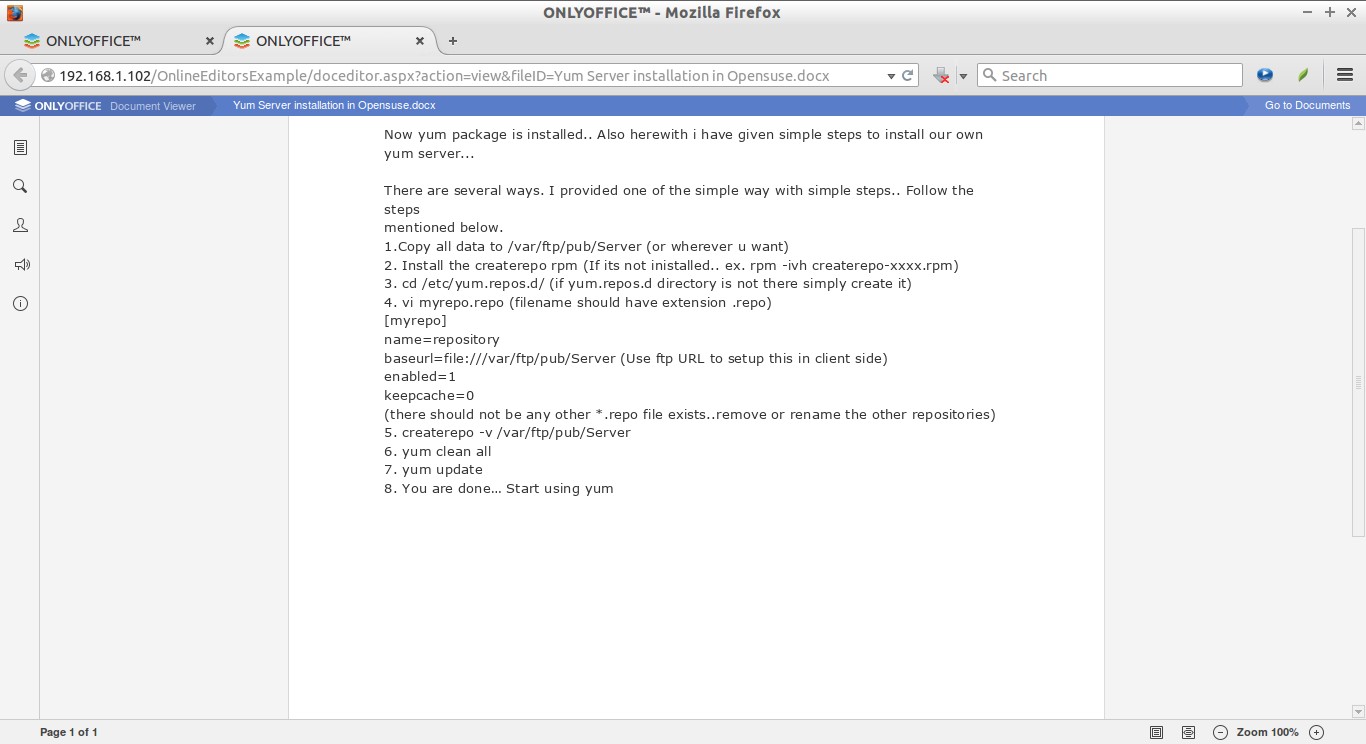Click the '4. vi myrepo.repo' line
The image size is (1366, 744).
(578, 302)
